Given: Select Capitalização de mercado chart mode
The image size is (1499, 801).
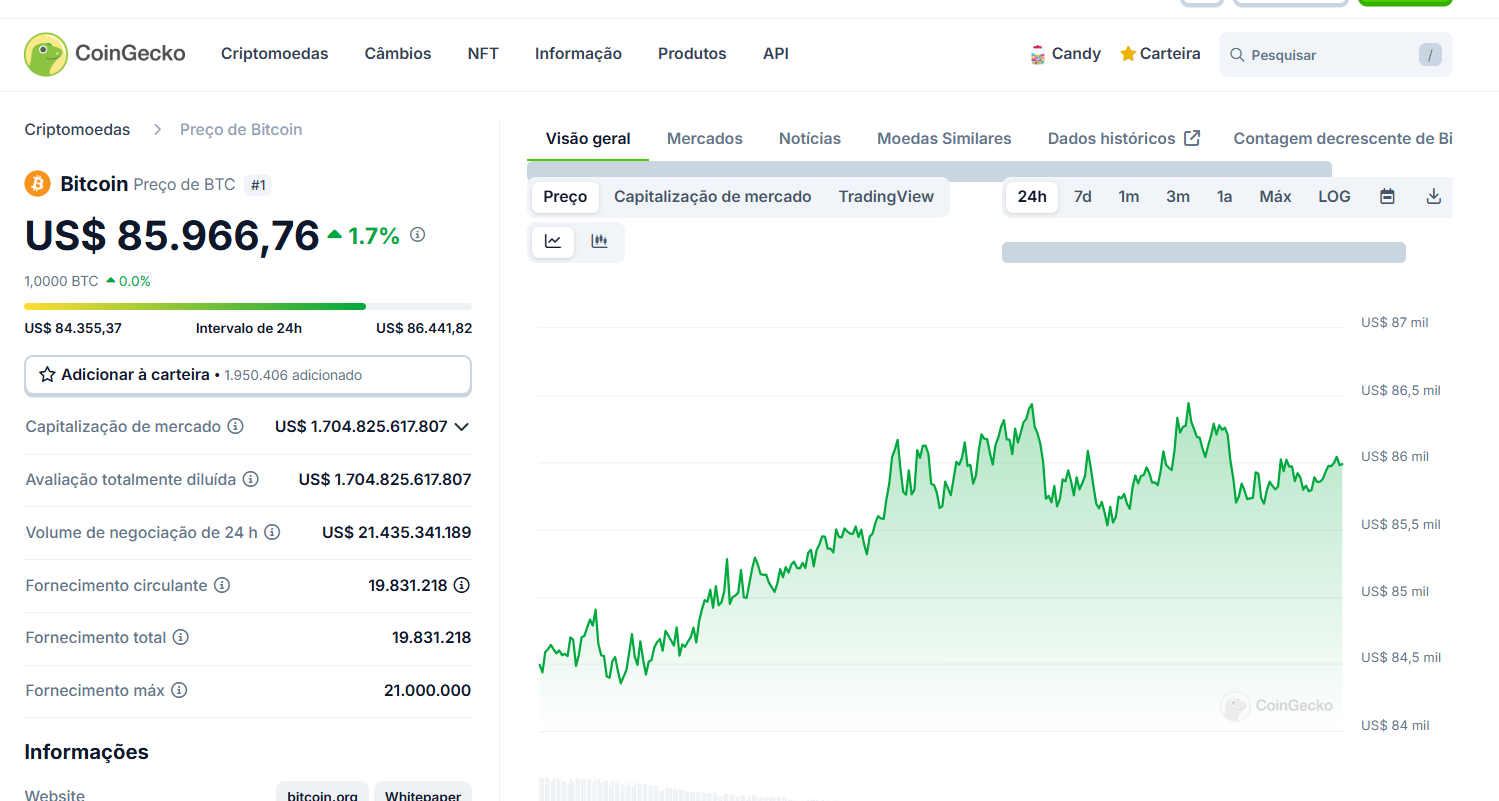Looking at the screenshot, I should tap(713, 197).
